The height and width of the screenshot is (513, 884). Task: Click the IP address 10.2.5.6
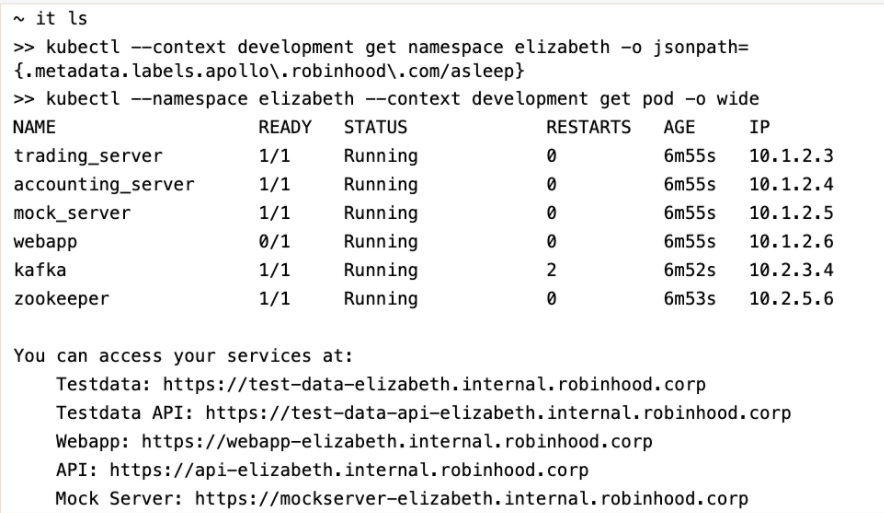tap(791, 299)
